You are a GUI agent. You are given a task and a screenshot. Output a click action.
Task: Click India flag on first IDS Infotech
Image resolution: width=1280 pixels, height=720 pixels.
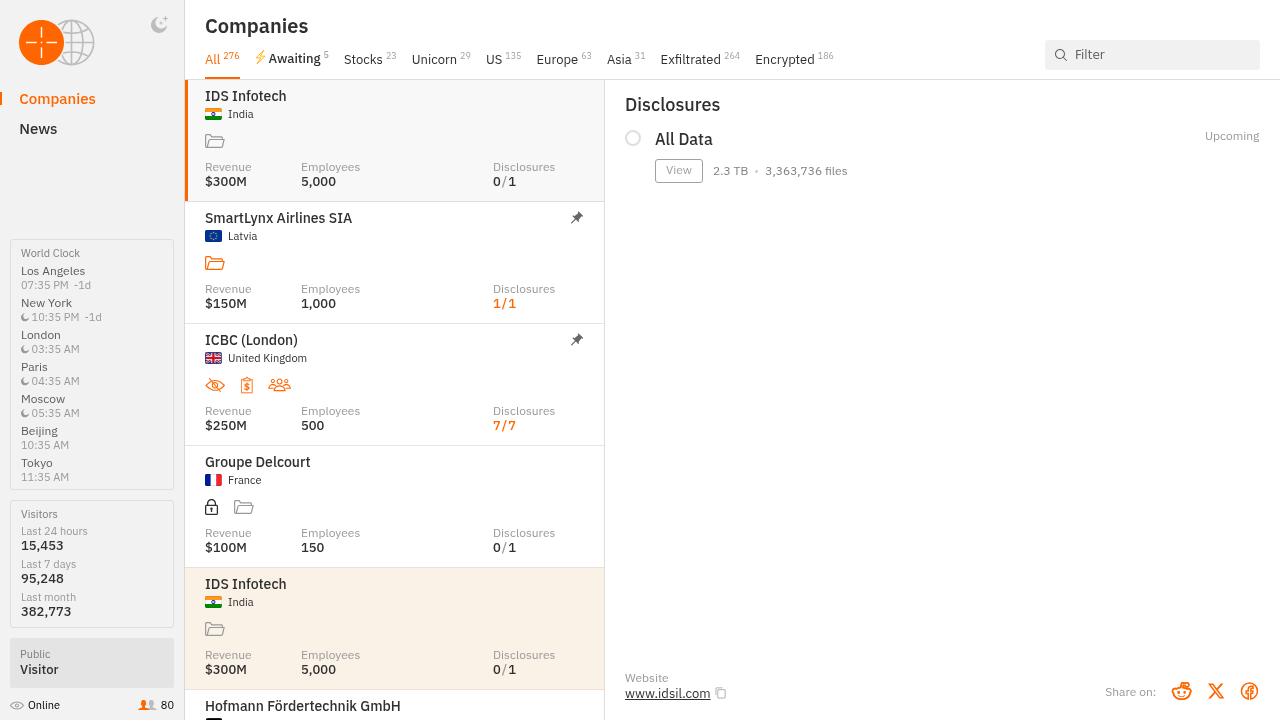[x=213, y=114]
